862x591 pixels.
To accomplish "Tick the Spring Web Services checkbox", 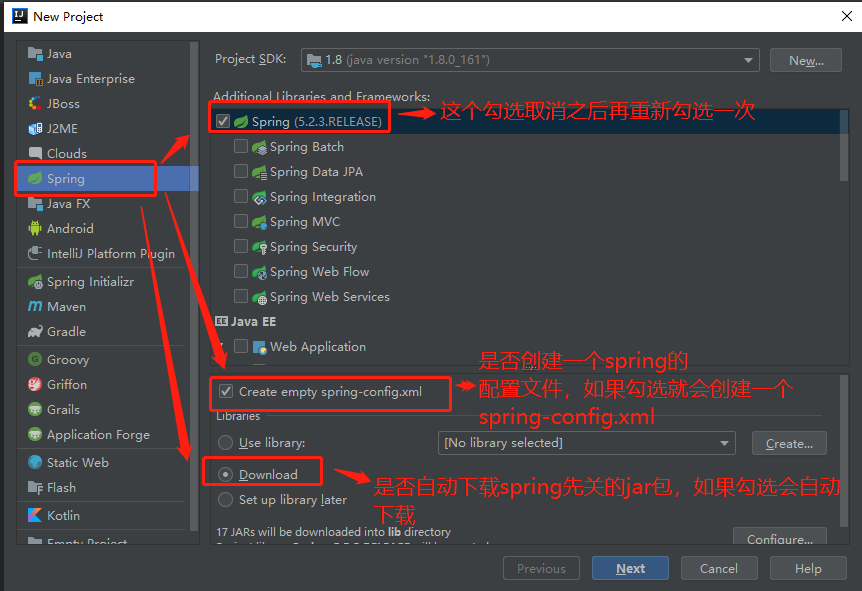I will click(x=241, y=296).
